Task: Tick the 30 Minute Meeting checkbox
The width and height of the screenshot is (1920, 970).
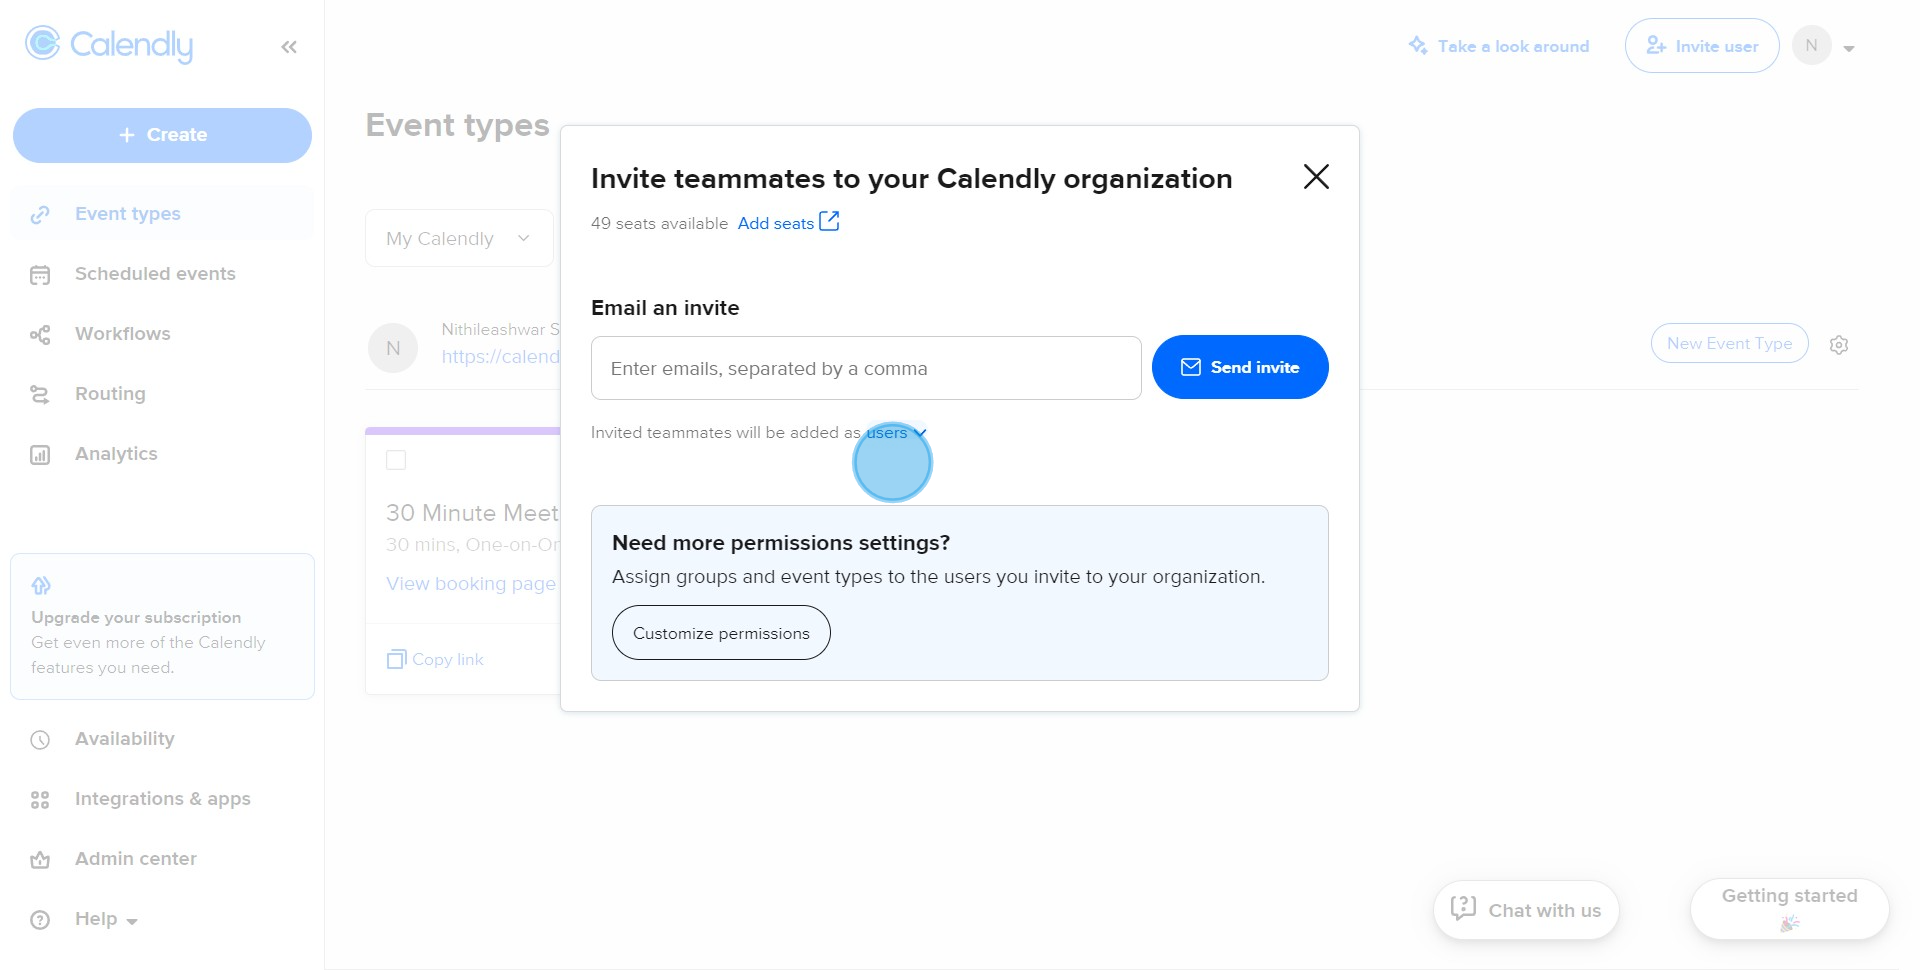Action: tap(396, 460)
